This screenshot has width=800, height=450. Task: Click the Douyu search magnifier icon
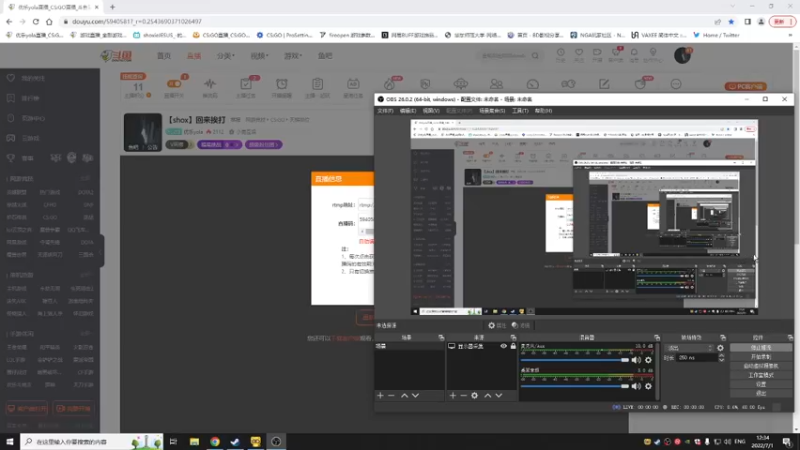[535, 56]
